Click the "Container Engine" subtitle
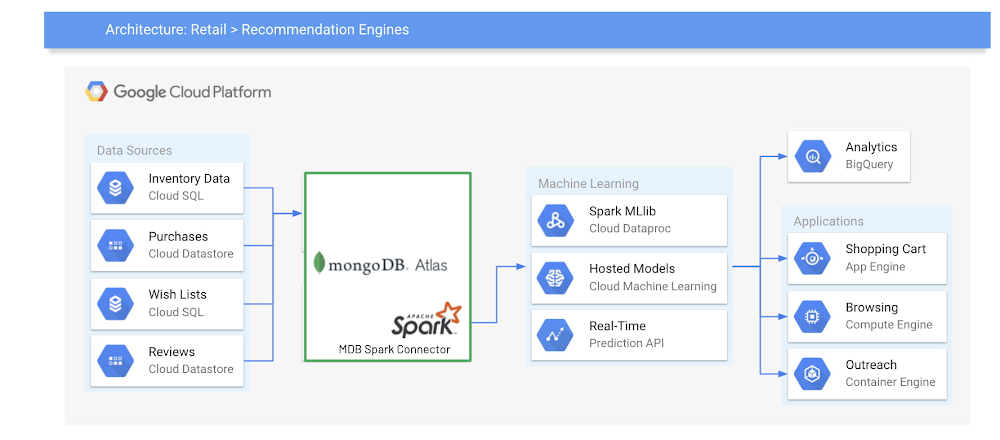This screenshot has width=1000, height=440. [890, 382]
